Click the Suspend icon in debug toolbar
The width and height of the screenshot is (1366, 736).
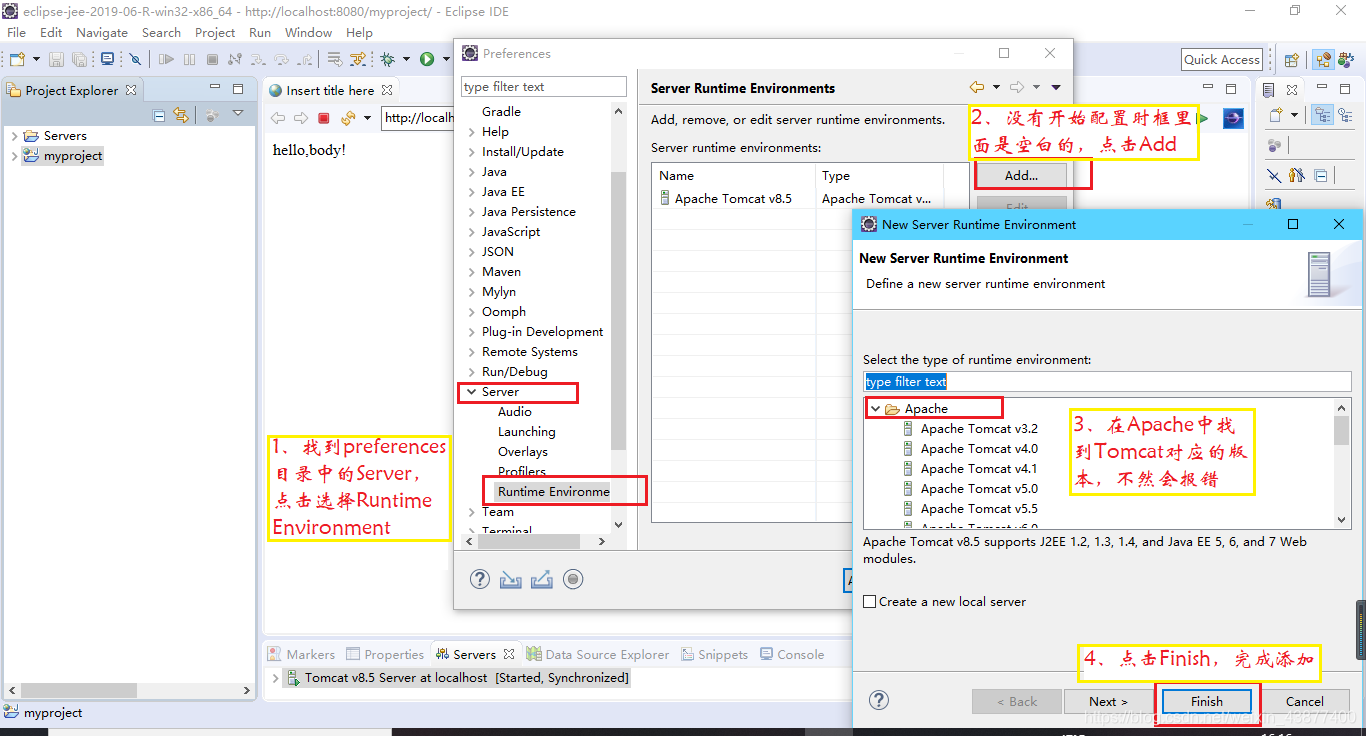(189, 59)
